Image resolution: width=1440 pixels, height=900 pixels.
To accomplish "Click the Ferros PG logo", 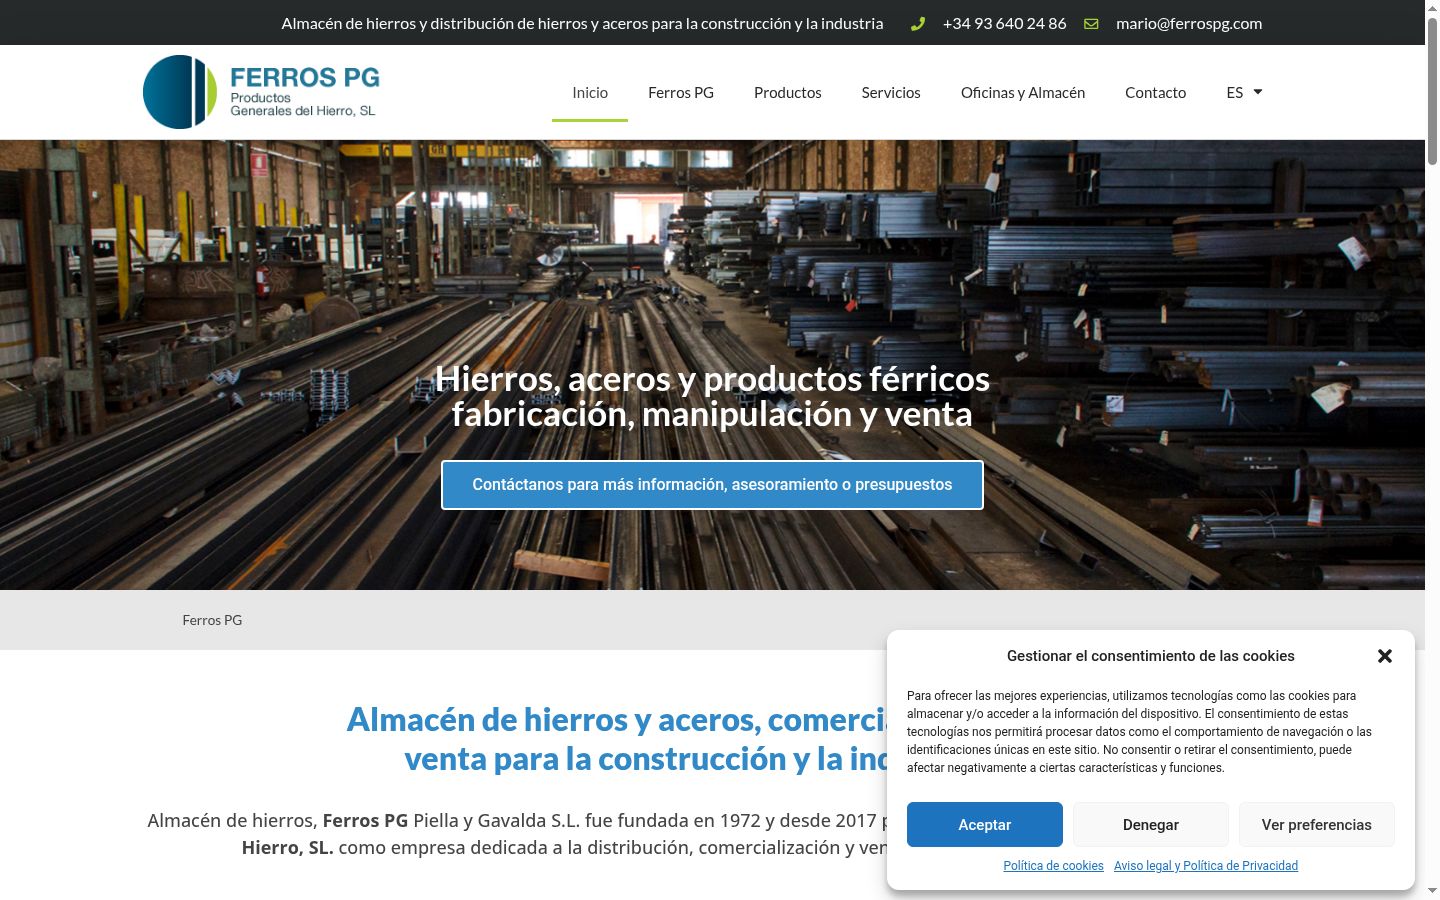I will (x=261, y=92).
